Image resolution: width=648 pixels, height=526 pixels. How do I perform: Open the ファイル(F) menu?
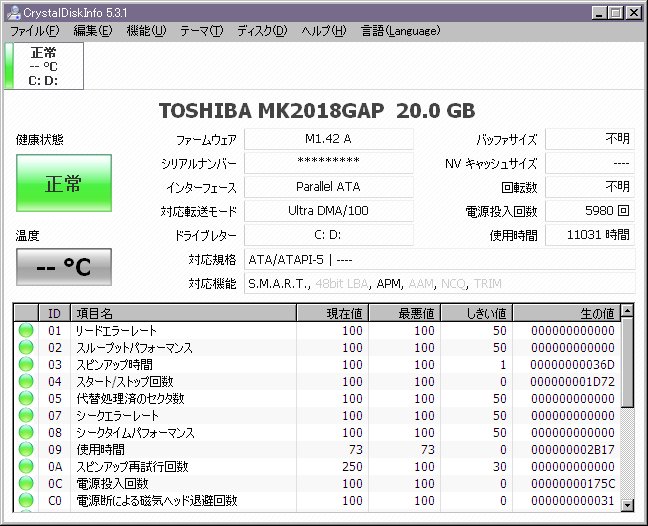click(x=35, y=31)
